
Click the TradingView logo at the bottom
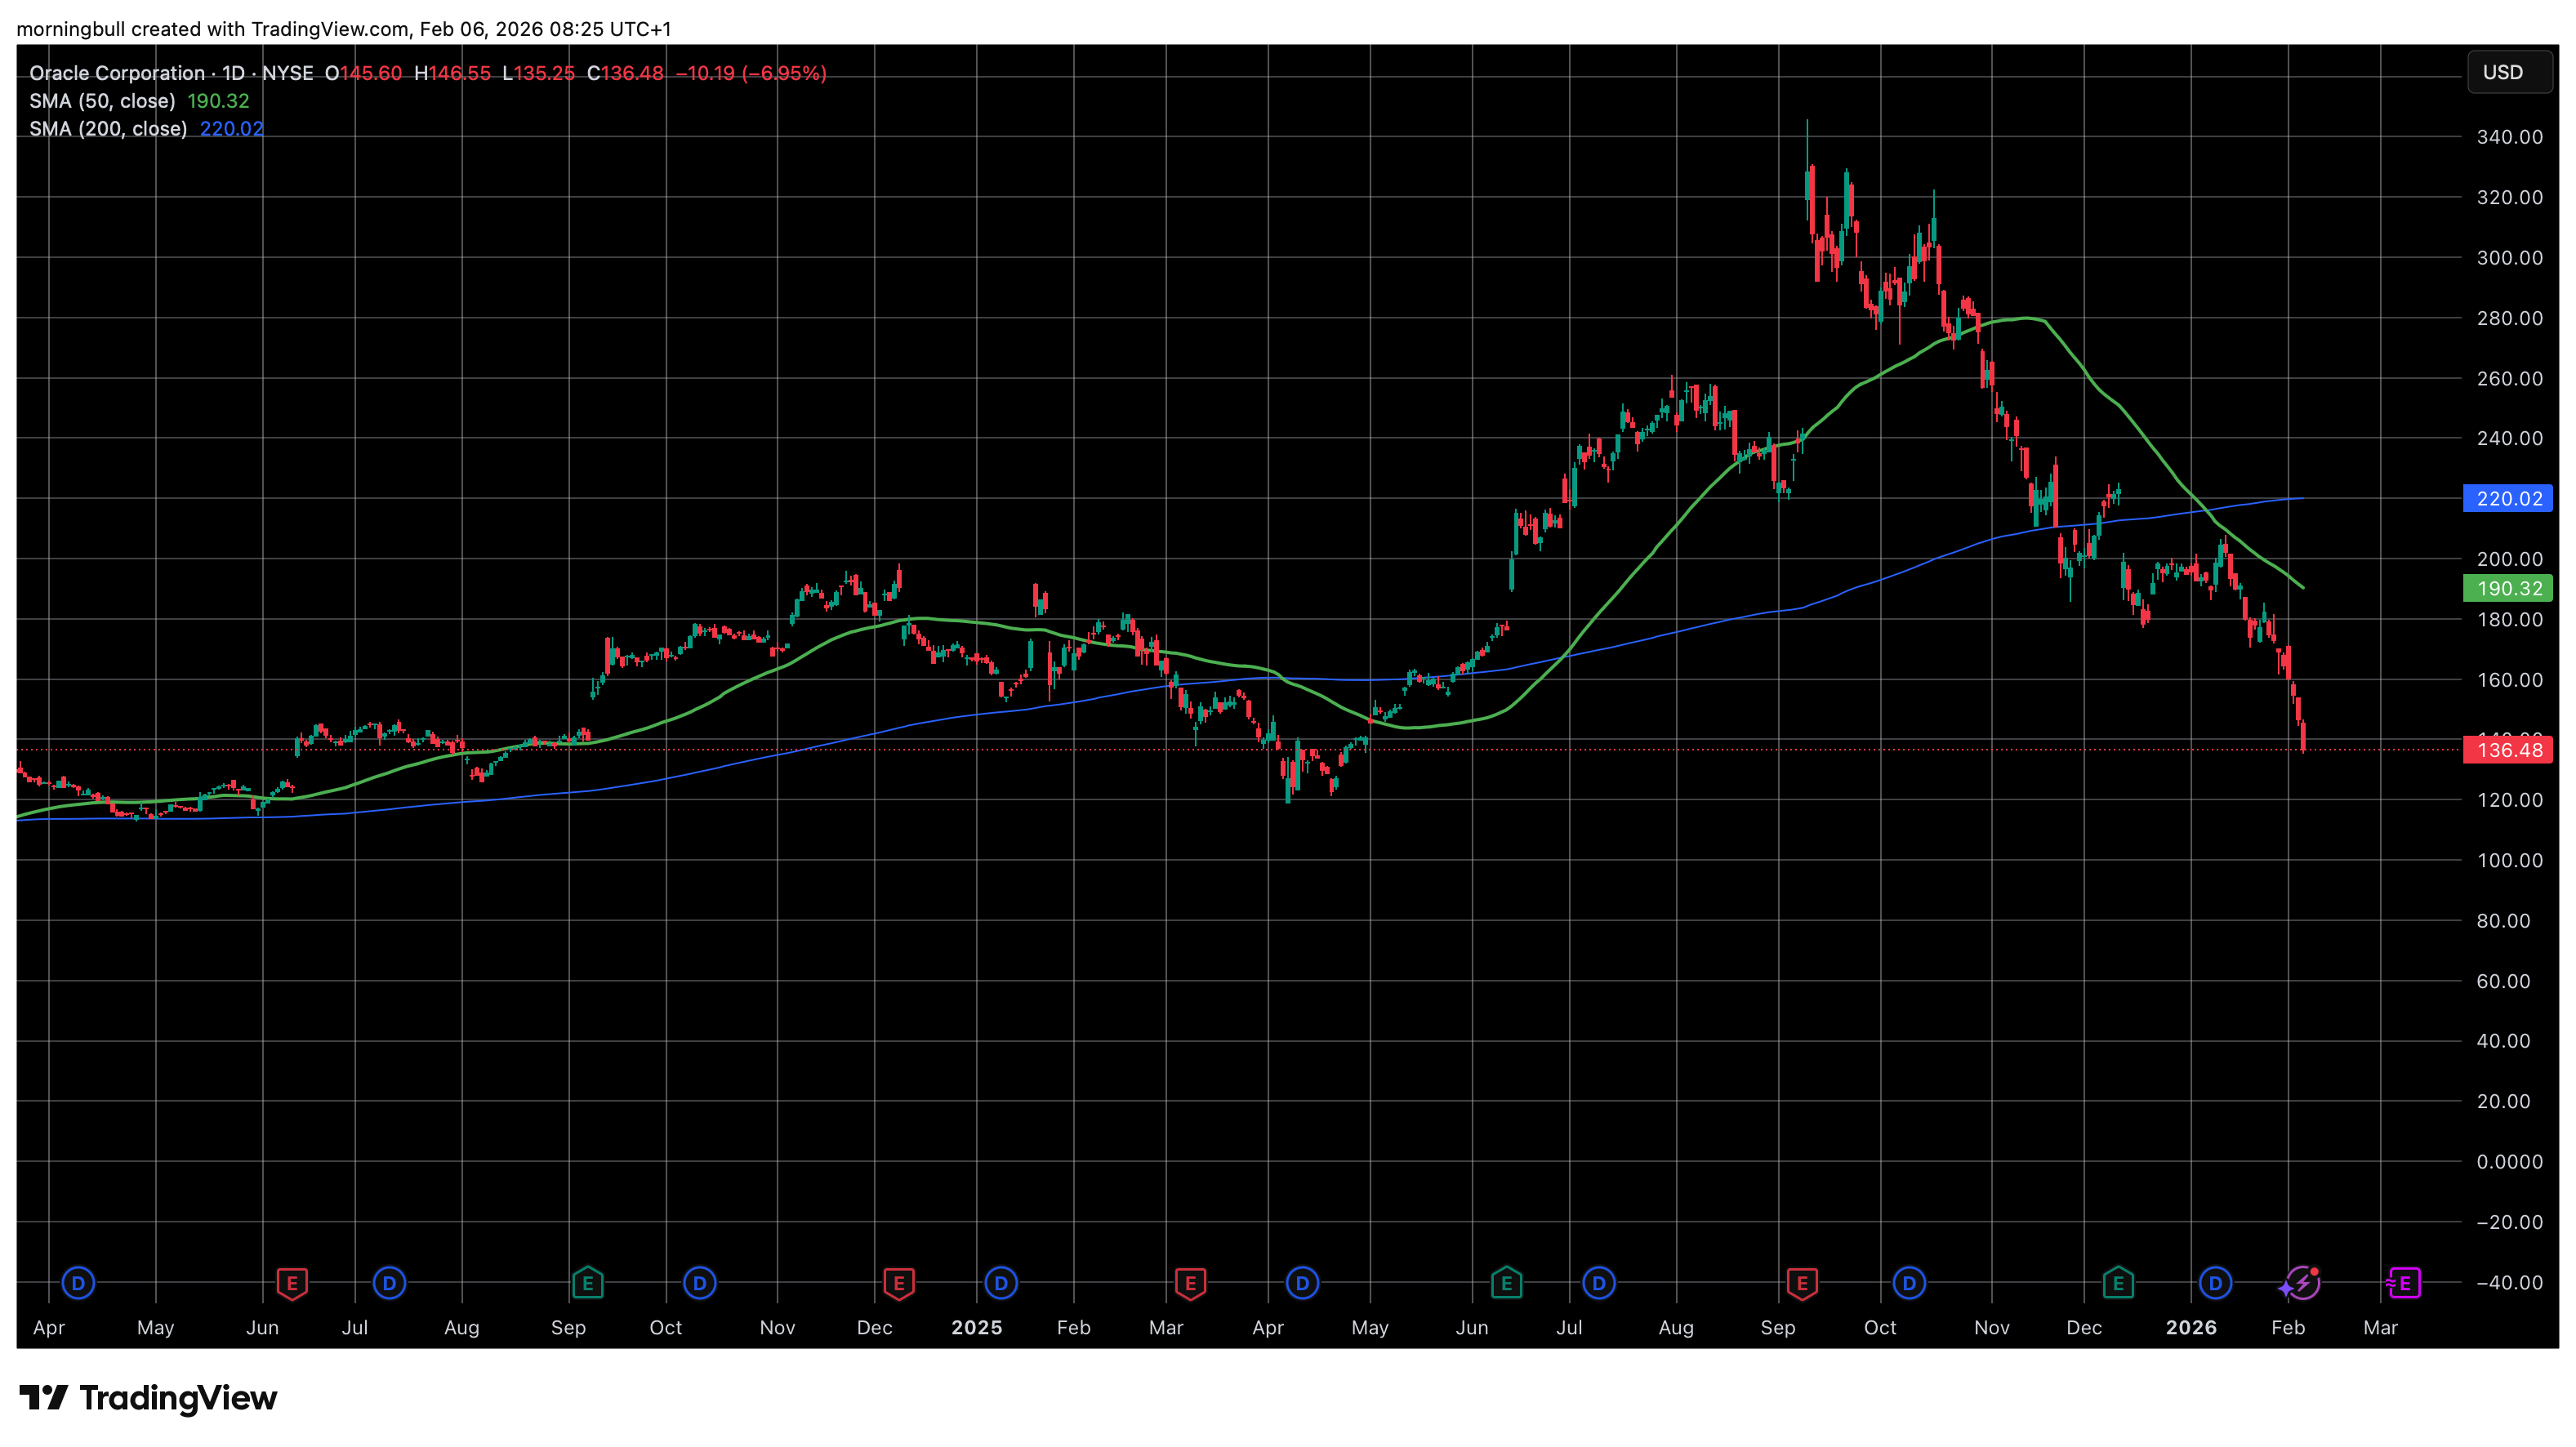pyautogui.click(x=148, y=1397)
